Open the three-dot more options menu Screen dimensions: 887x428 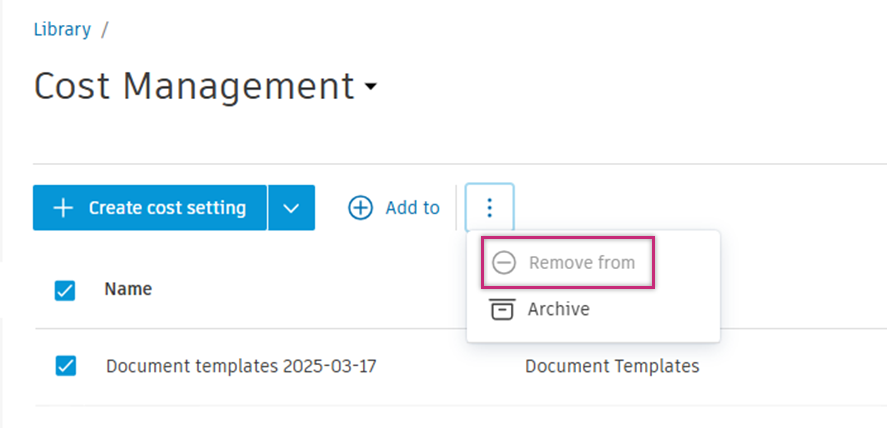489,208
